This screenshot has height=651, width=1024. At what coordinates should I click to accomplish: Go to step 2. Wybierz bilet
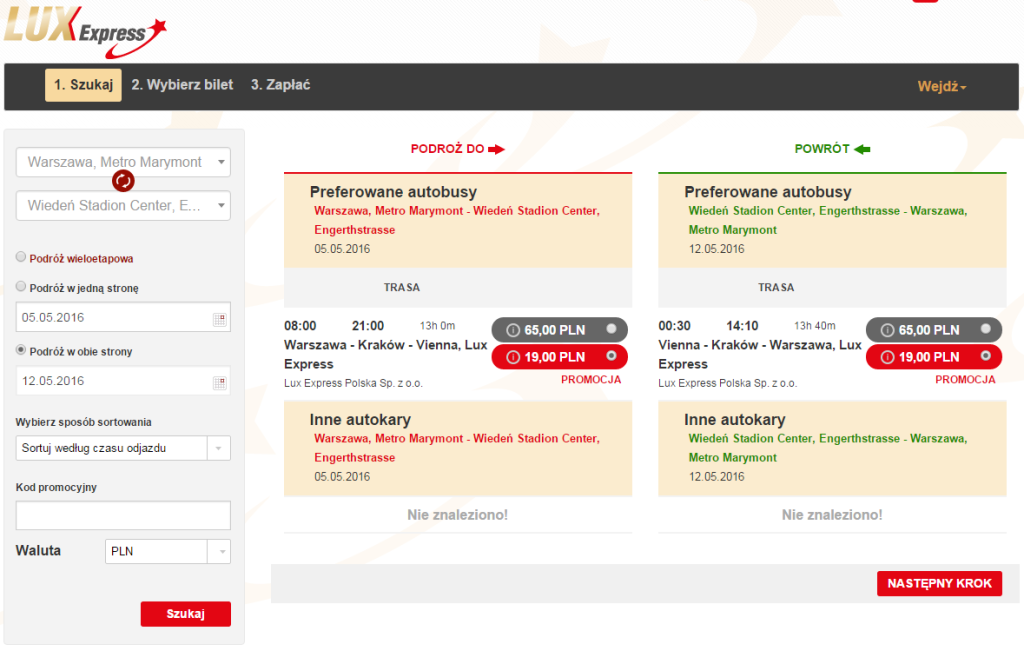point(182,85)
